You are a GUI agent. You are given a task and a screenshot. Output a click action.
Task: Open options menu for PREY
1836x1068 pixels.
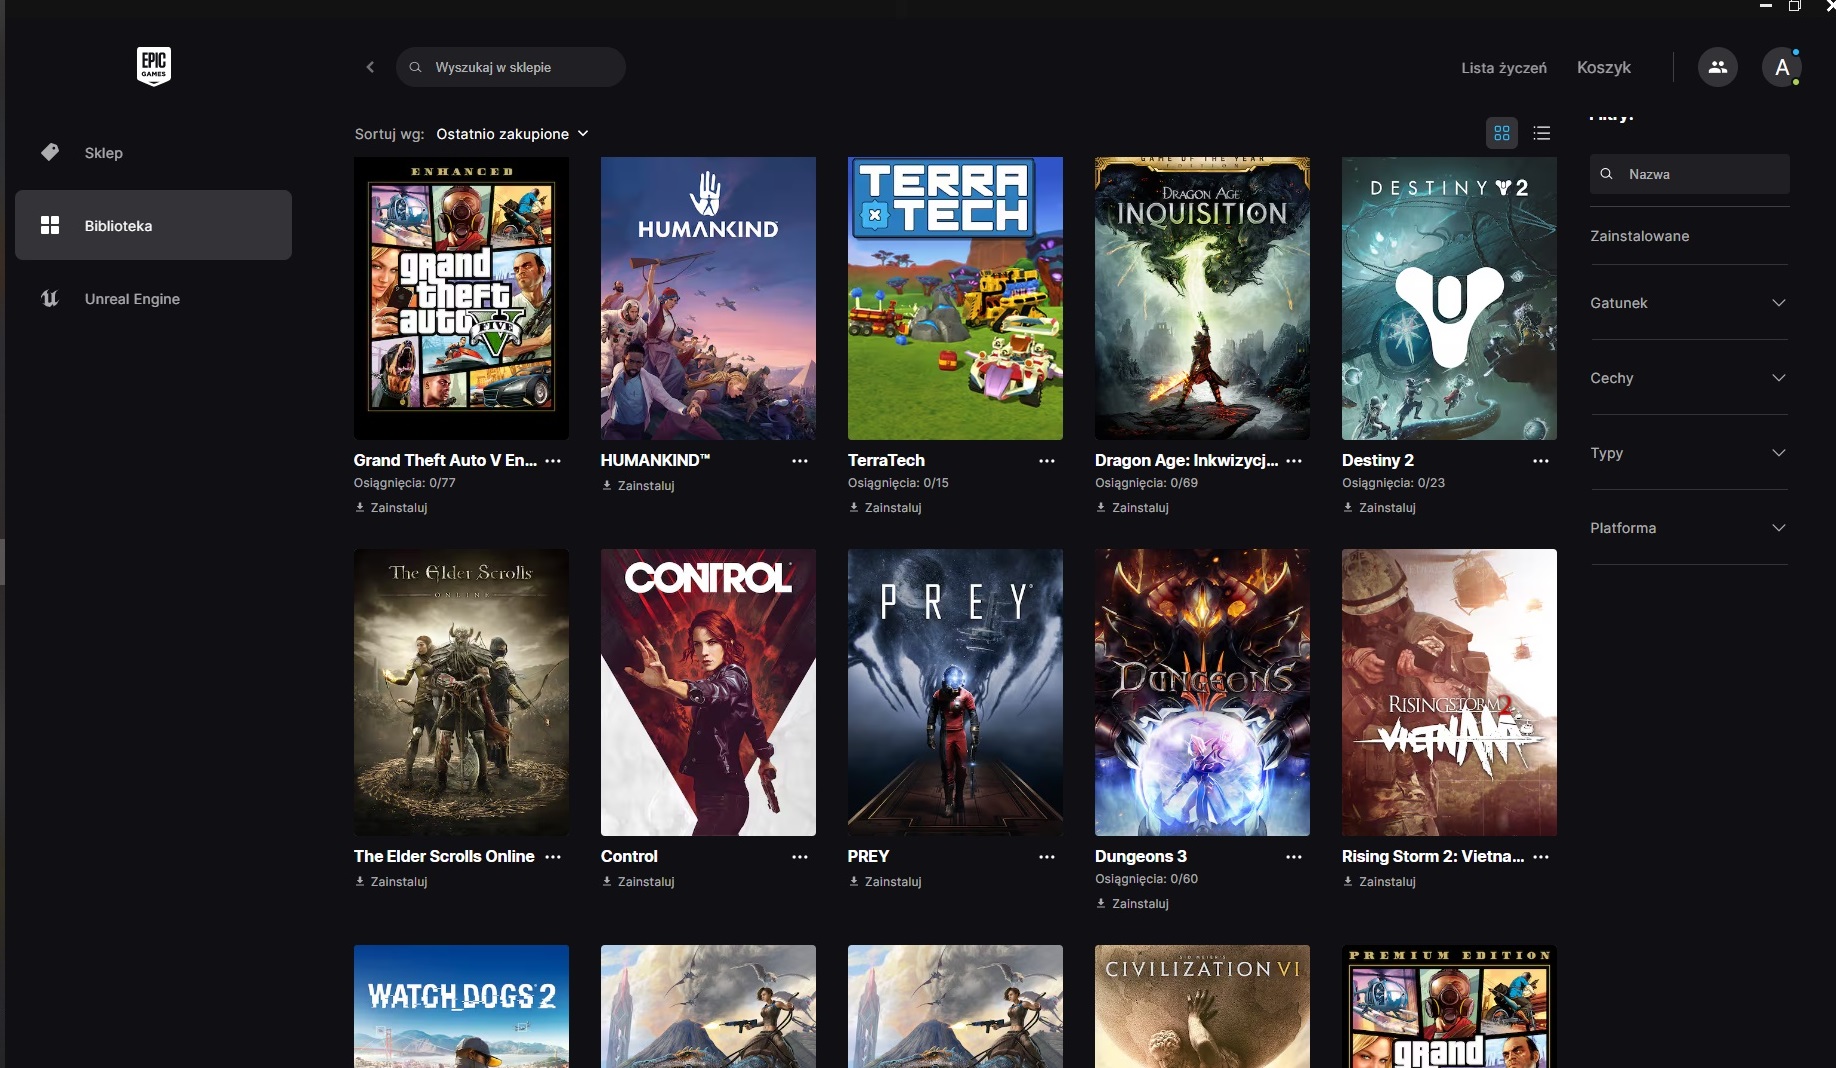1047,857
